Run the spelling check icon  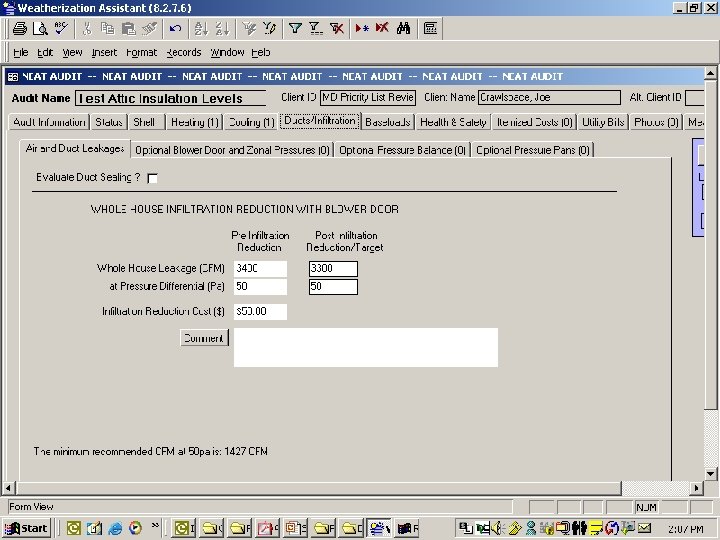(x=61, y=28)
